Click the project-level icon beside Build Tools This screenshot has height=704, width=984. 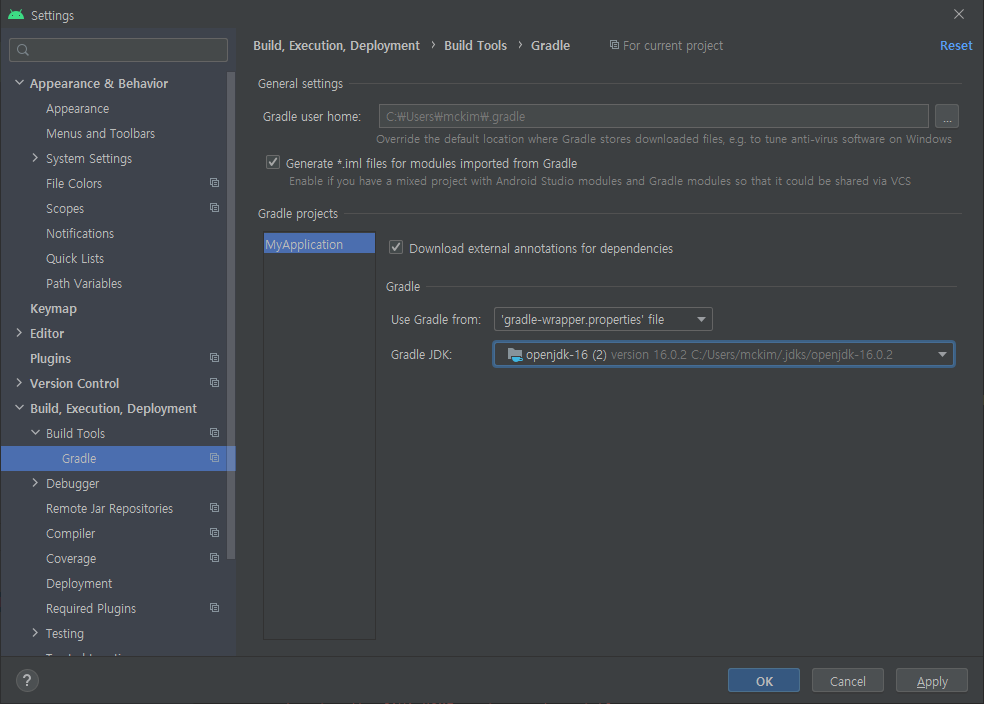click(x=215, y=433)
